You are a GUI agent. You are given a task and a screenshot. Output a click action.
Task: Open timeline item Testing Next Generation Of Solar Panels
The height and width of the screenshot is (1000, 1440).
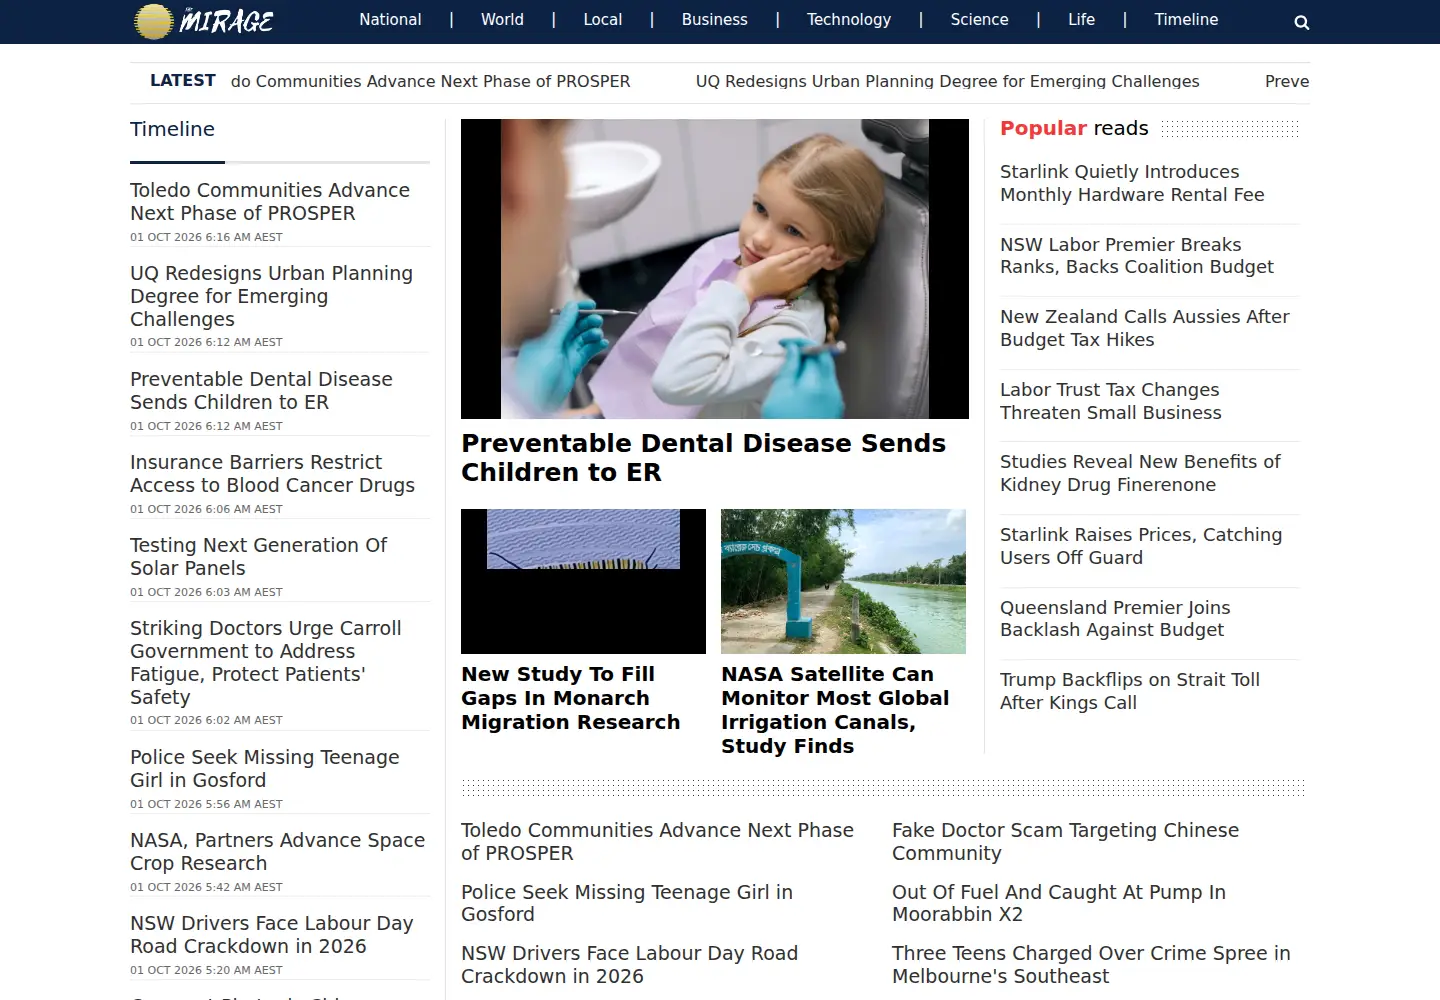coord(258,556)
